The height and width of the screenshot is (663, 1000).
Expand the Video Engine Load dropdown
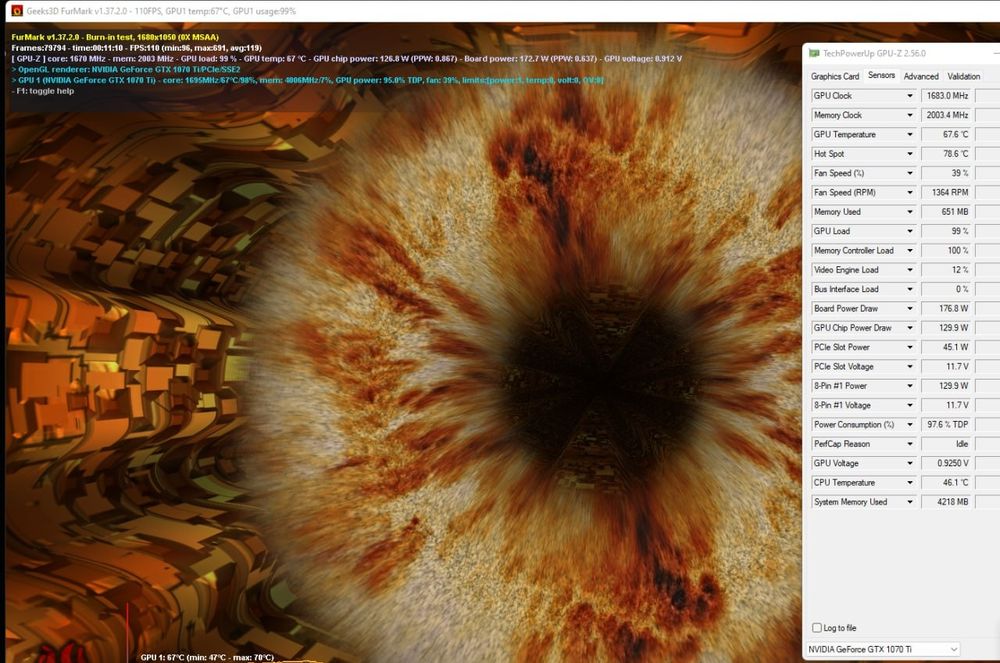910,270
